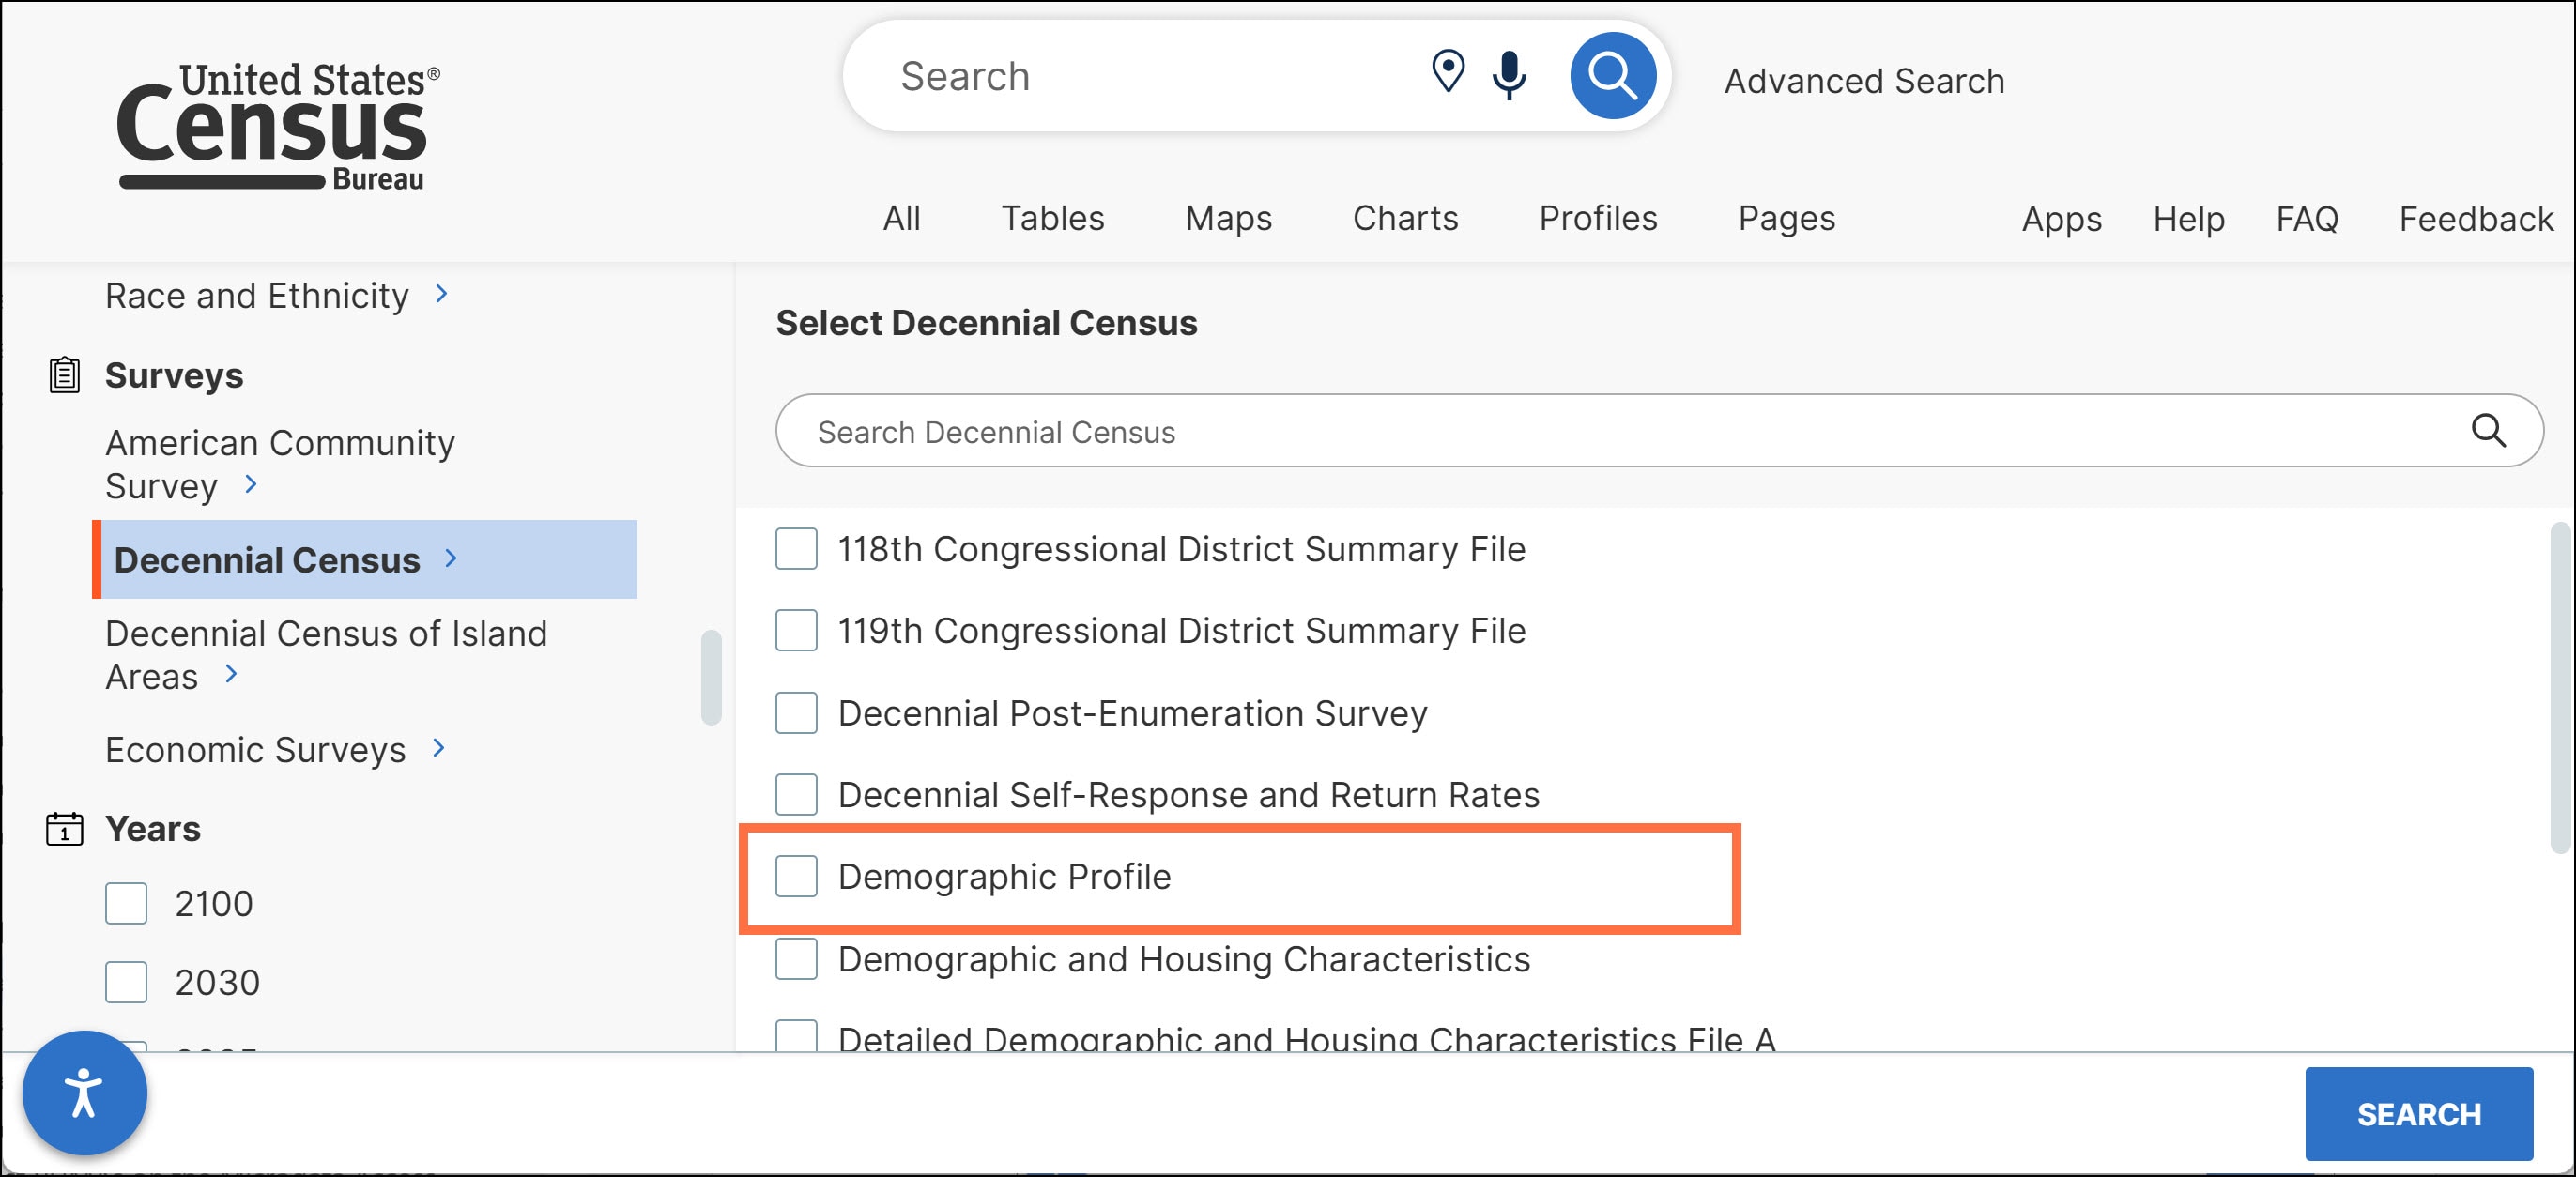Screen dimensions: 2576x1177
Task: Expand the Economic Surveys chevron
Action: pos(438,748)
